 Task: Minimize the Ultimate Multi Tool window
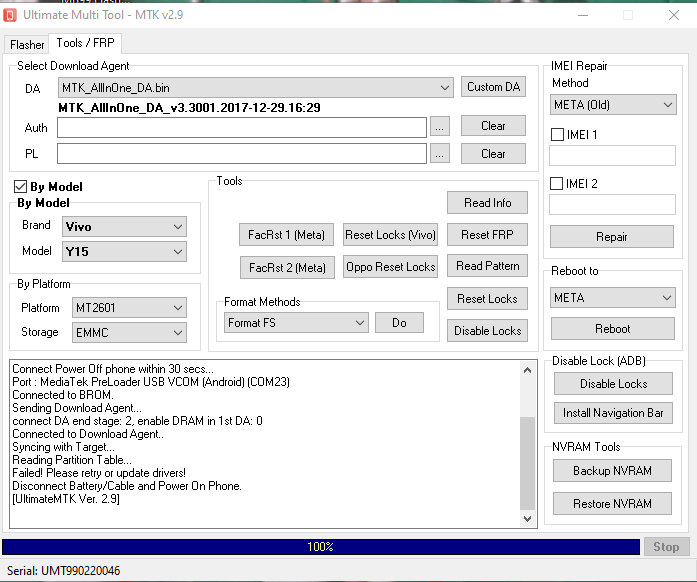click(x=583, y=15)
